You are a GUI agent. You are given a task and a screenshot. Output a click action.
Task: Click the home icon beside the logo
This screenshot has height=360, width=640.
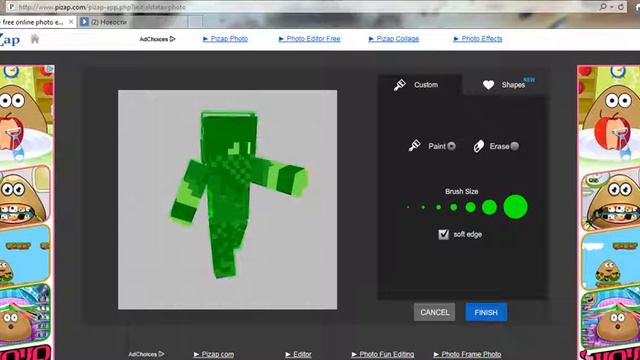[35, 39]
